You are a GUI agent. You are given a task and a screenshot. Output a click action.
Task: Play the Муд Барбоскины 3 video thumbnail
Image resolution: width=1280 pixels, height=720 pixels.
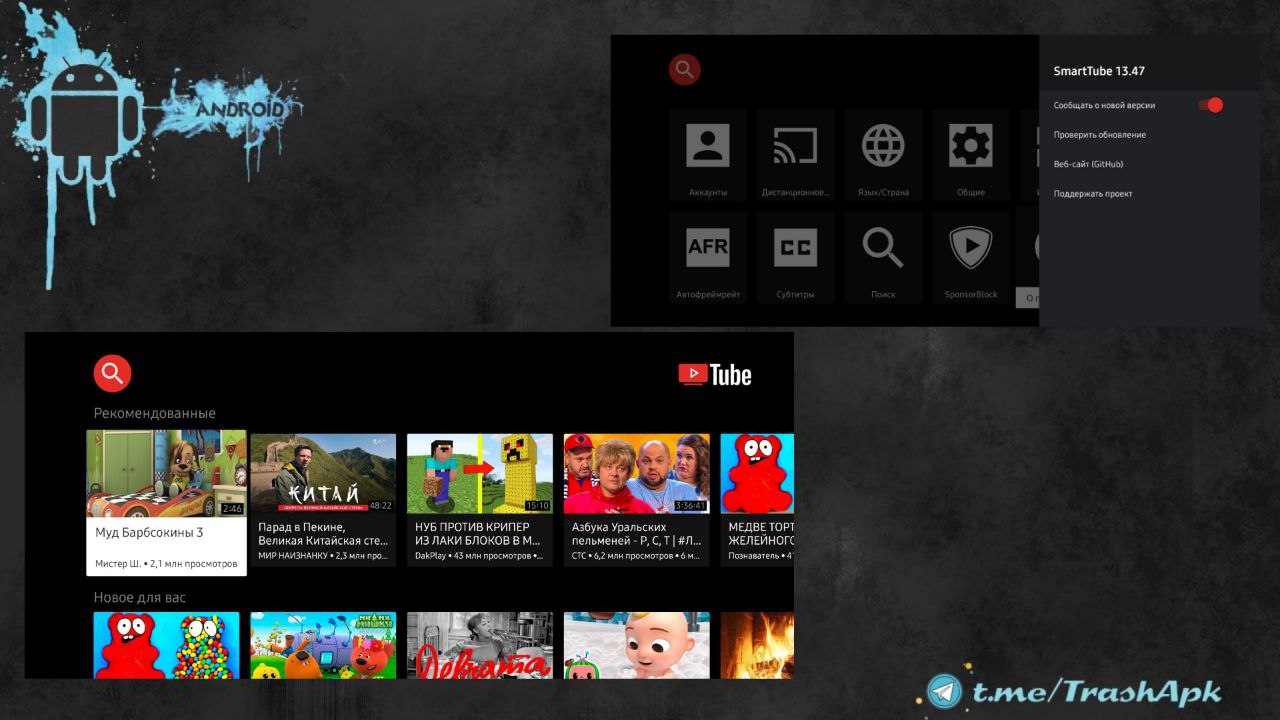pyautogui.click(x=166, y=473)
